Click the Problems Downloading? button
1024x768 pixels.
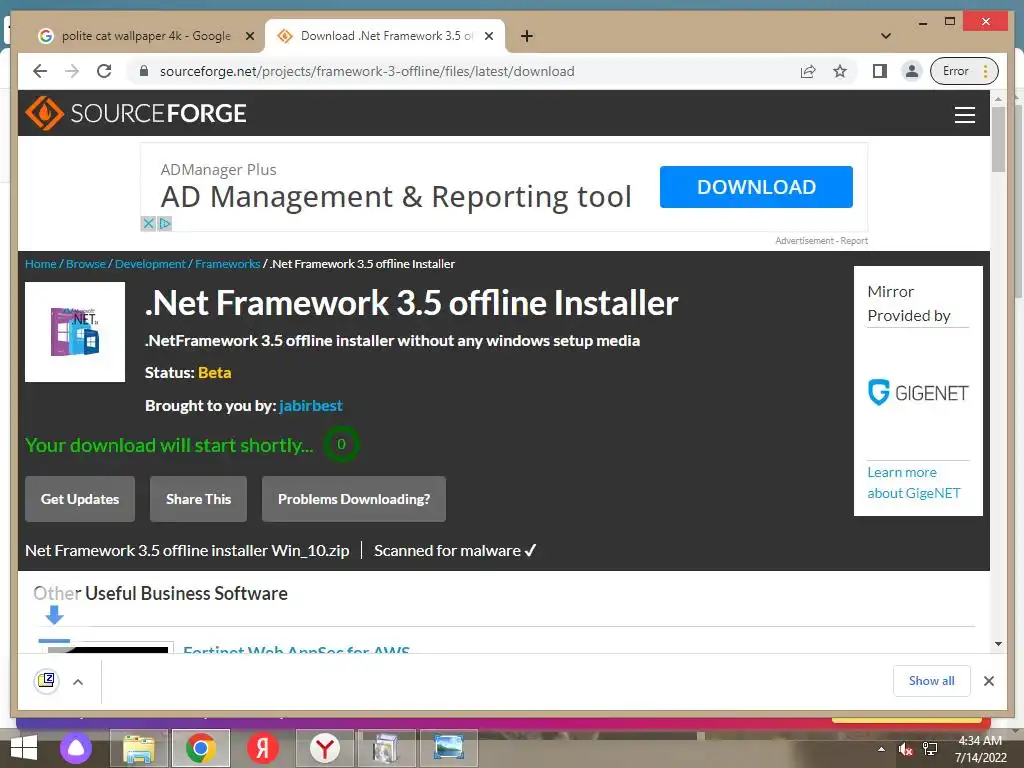(354, 499)
